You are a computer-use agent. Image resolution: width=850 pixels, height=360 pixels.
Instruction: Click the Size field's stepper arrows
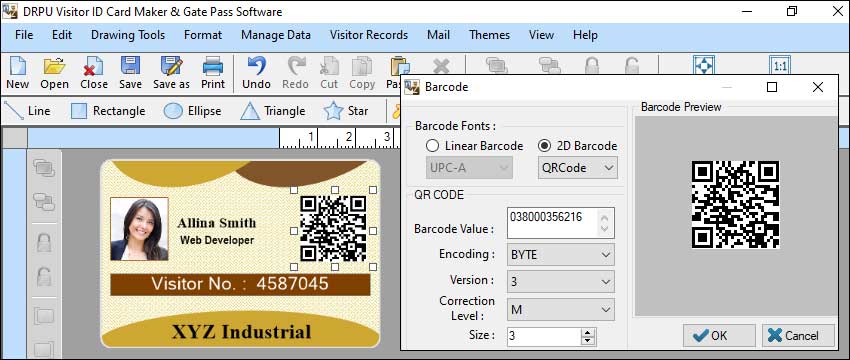588,337
